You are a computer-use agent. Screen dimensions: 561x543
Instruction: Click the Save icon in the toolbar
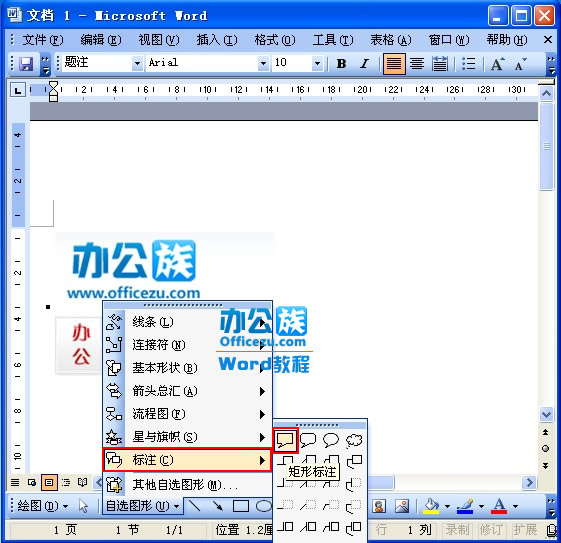click(x=26, y=64)
